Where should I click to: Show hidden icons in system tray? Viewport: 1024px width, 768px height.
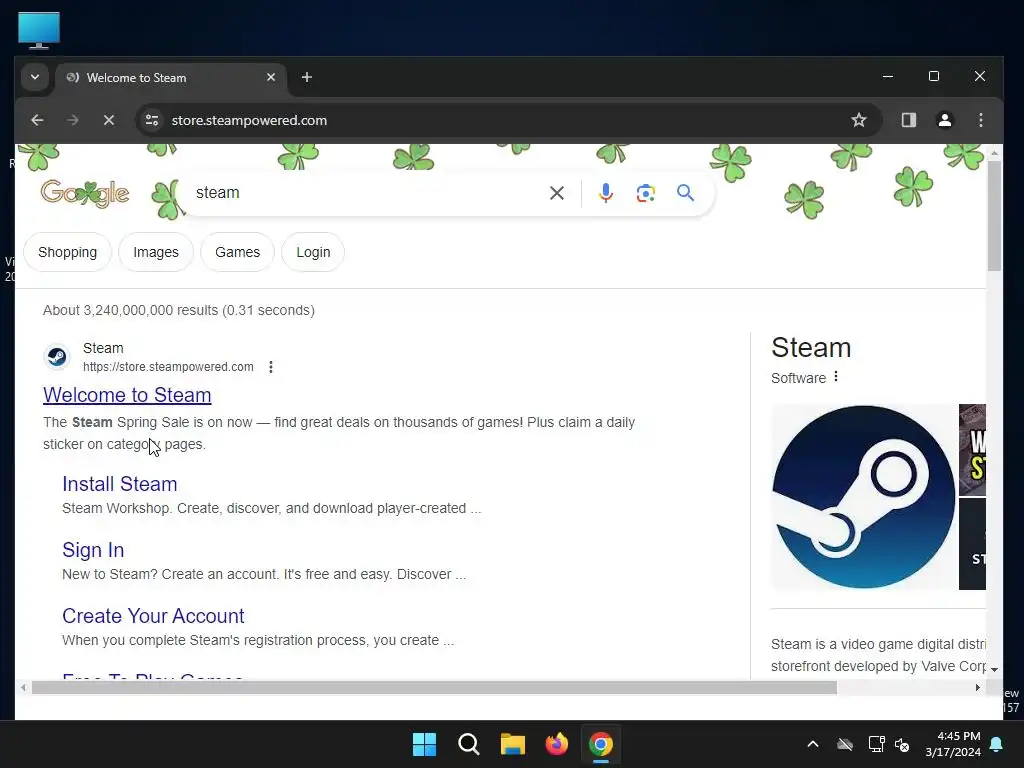coord(813,744)
